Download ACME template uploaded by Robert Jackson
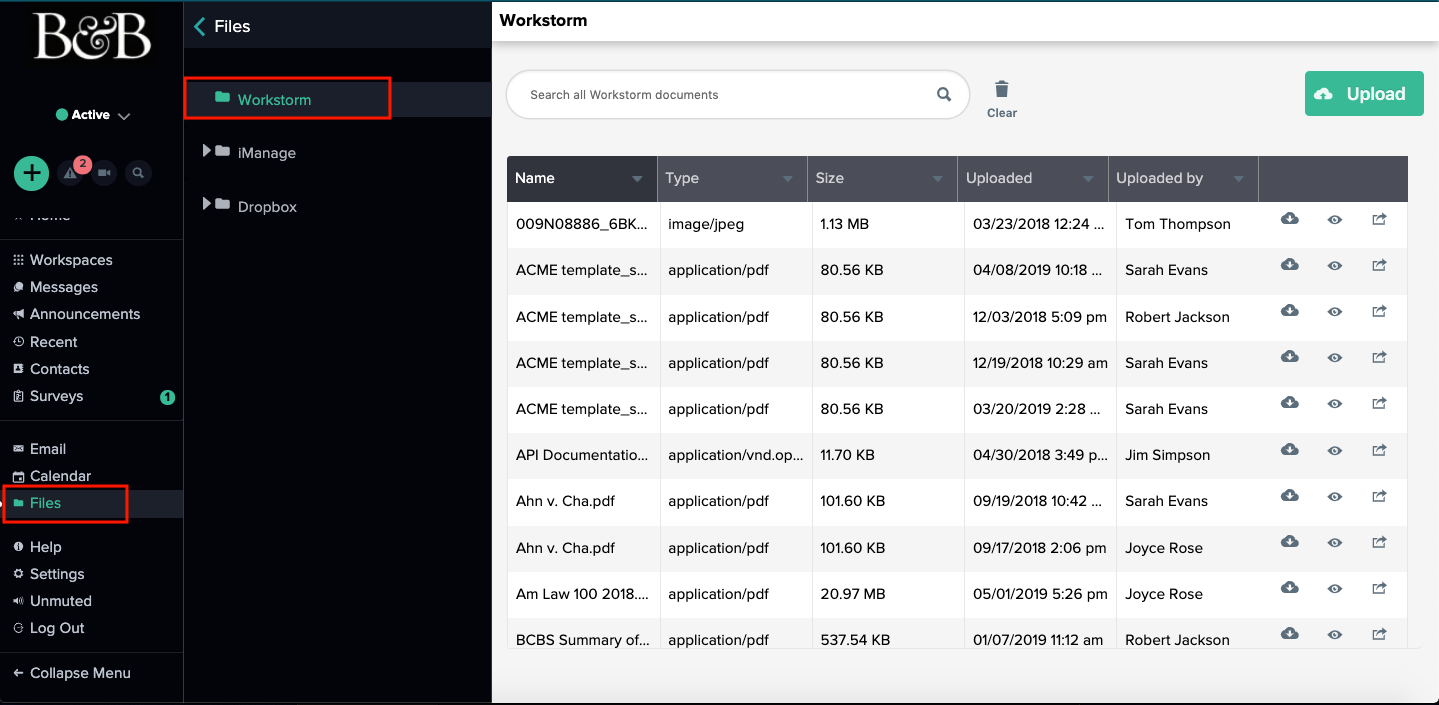 (x=1290, y=311)
